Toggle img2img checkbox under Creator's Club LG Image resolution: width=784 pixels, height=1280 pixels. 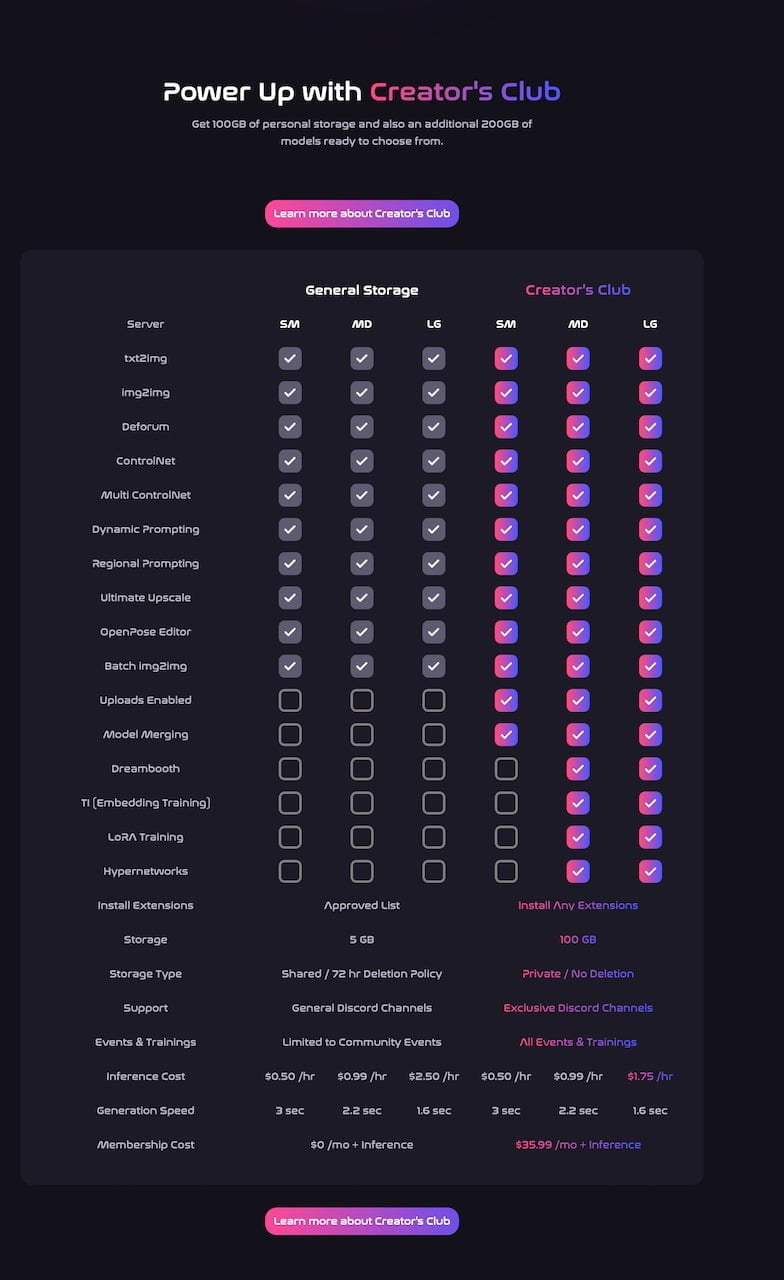tap(650, 393)
